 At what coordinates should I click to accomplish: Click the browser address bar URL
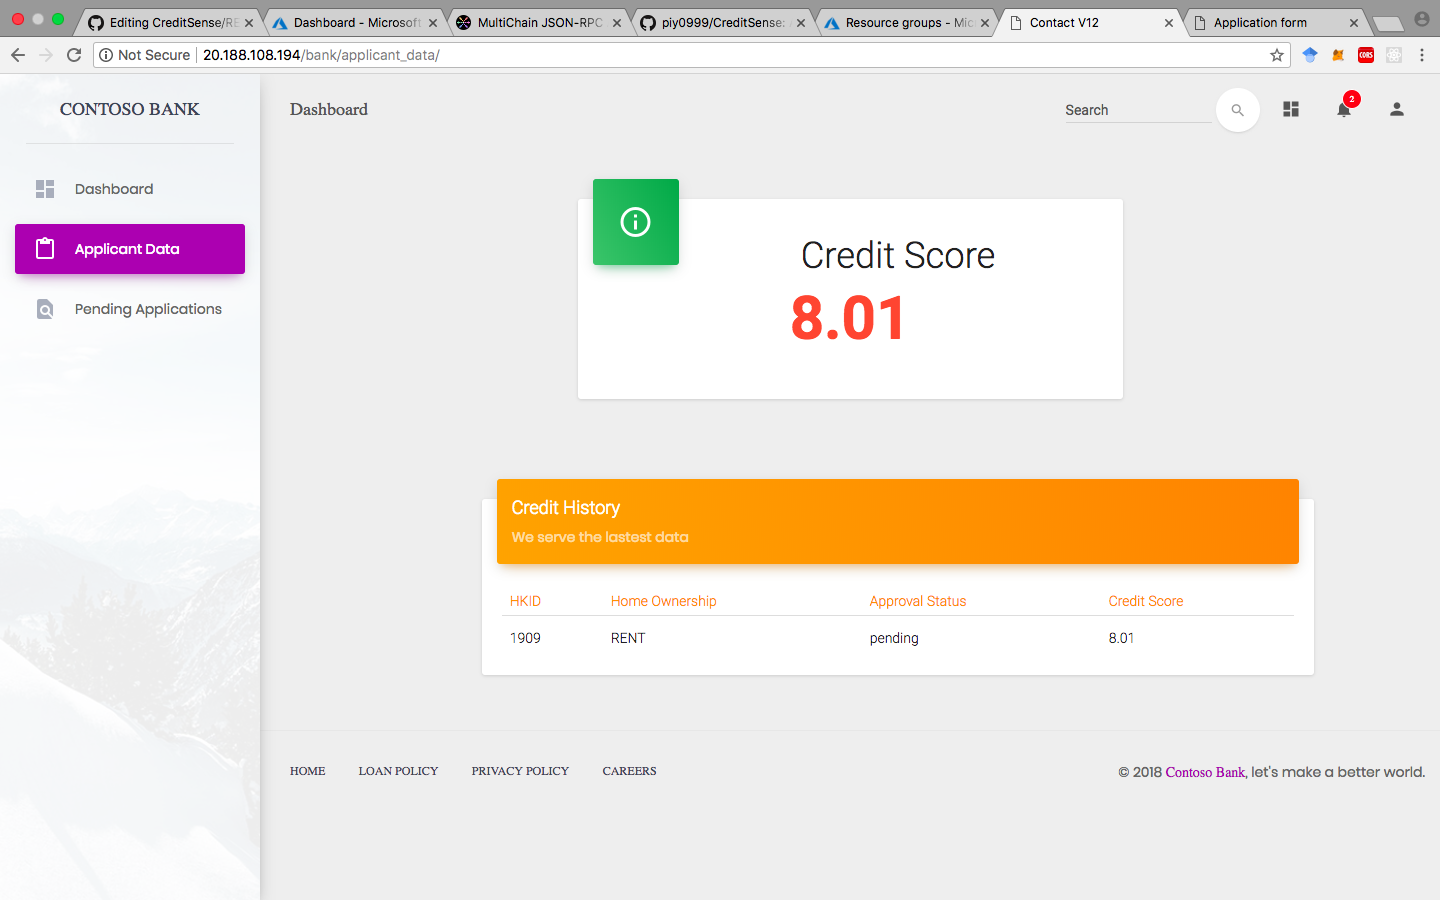tap(321, 55)
